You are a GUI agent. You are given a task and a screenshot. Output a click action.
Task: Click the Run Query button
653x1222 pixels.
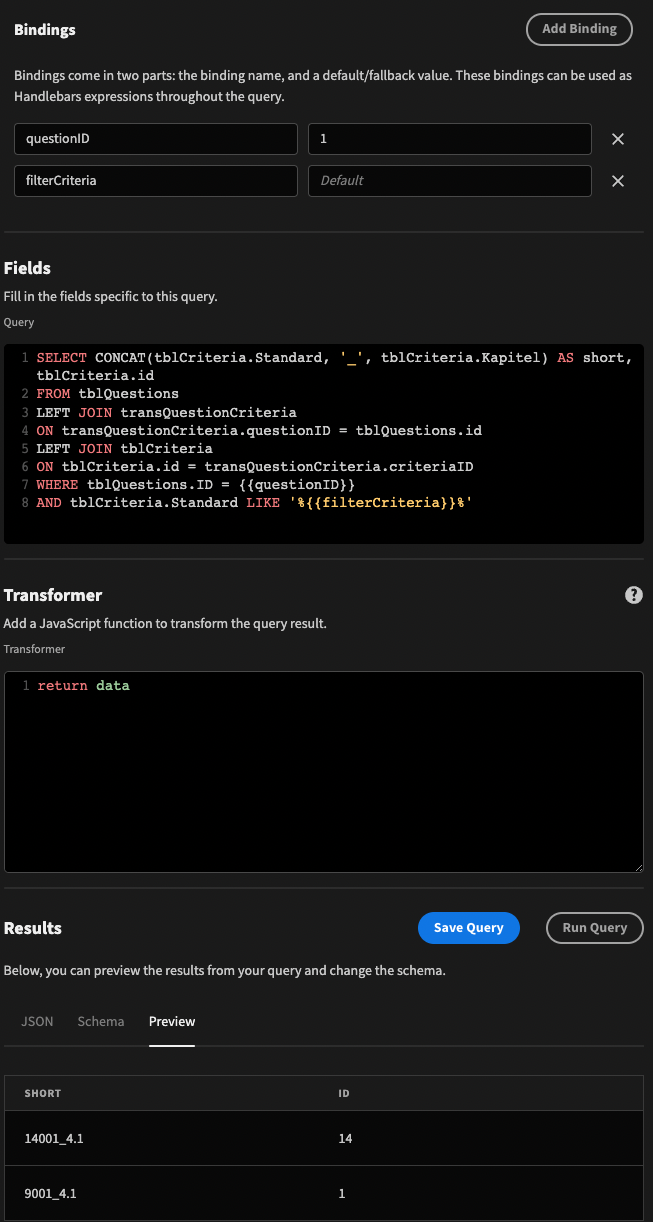(594, 927)
